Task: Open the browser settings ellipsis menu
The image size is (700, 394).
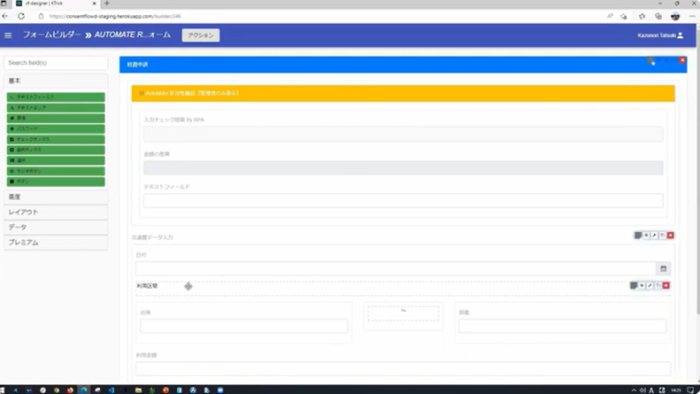Action: [x=692, y=17]
